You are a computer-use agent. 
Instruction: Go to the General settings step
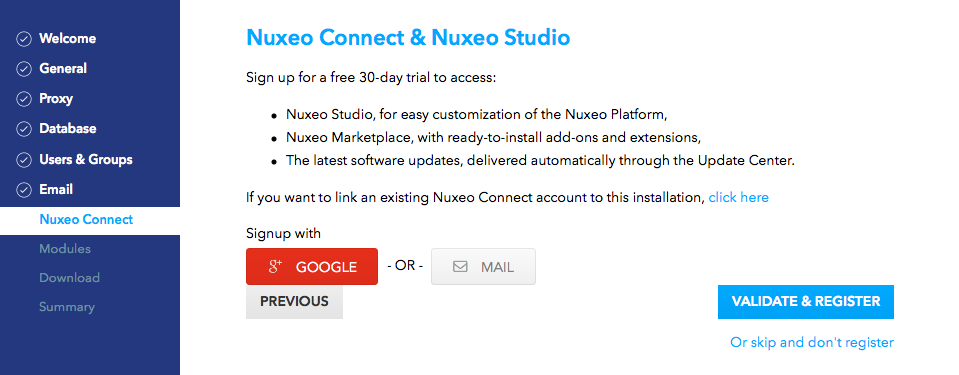[63, 69]
